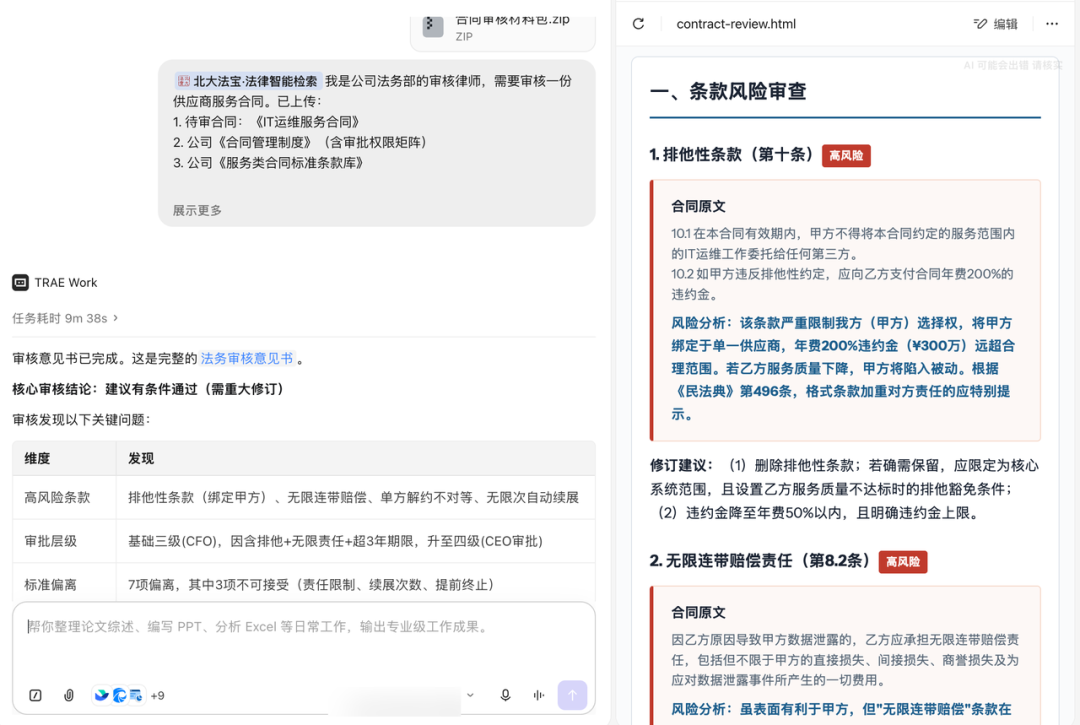Click the audio waveform icon
Viewport: 1080px width, 725px height.
(x=539, y=695)
